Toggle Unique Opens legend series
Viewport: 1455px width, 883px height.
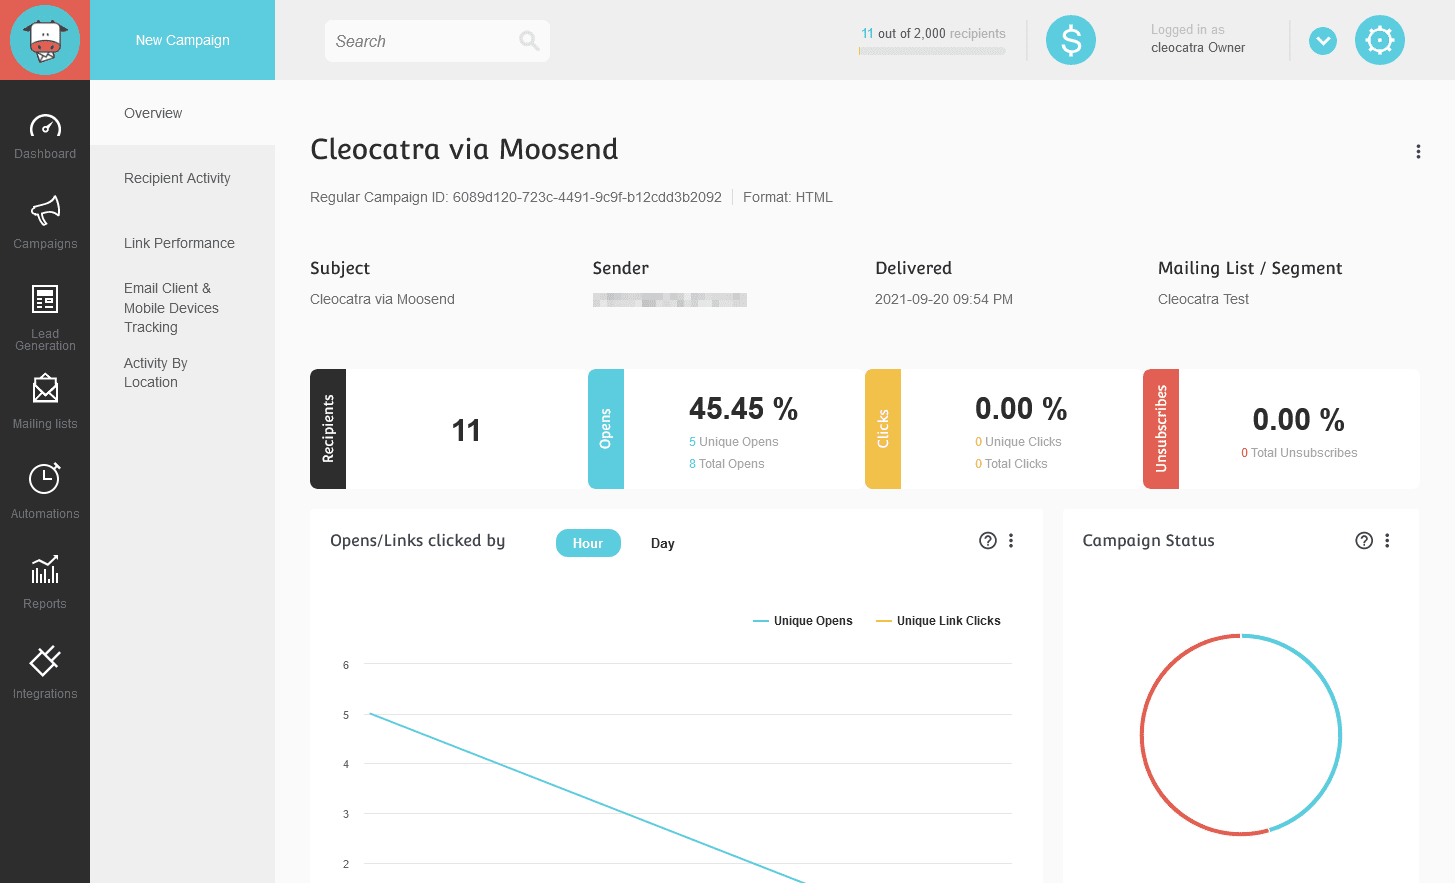pos(803,621)
